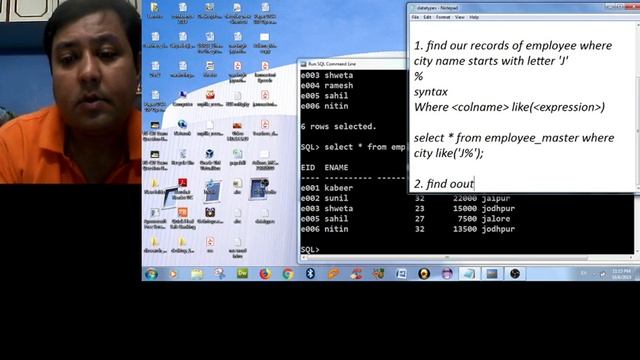Click the taskbar clock in the system tray
The width and height of the screenshot is (640, 360).
click(x=621, y=274)
